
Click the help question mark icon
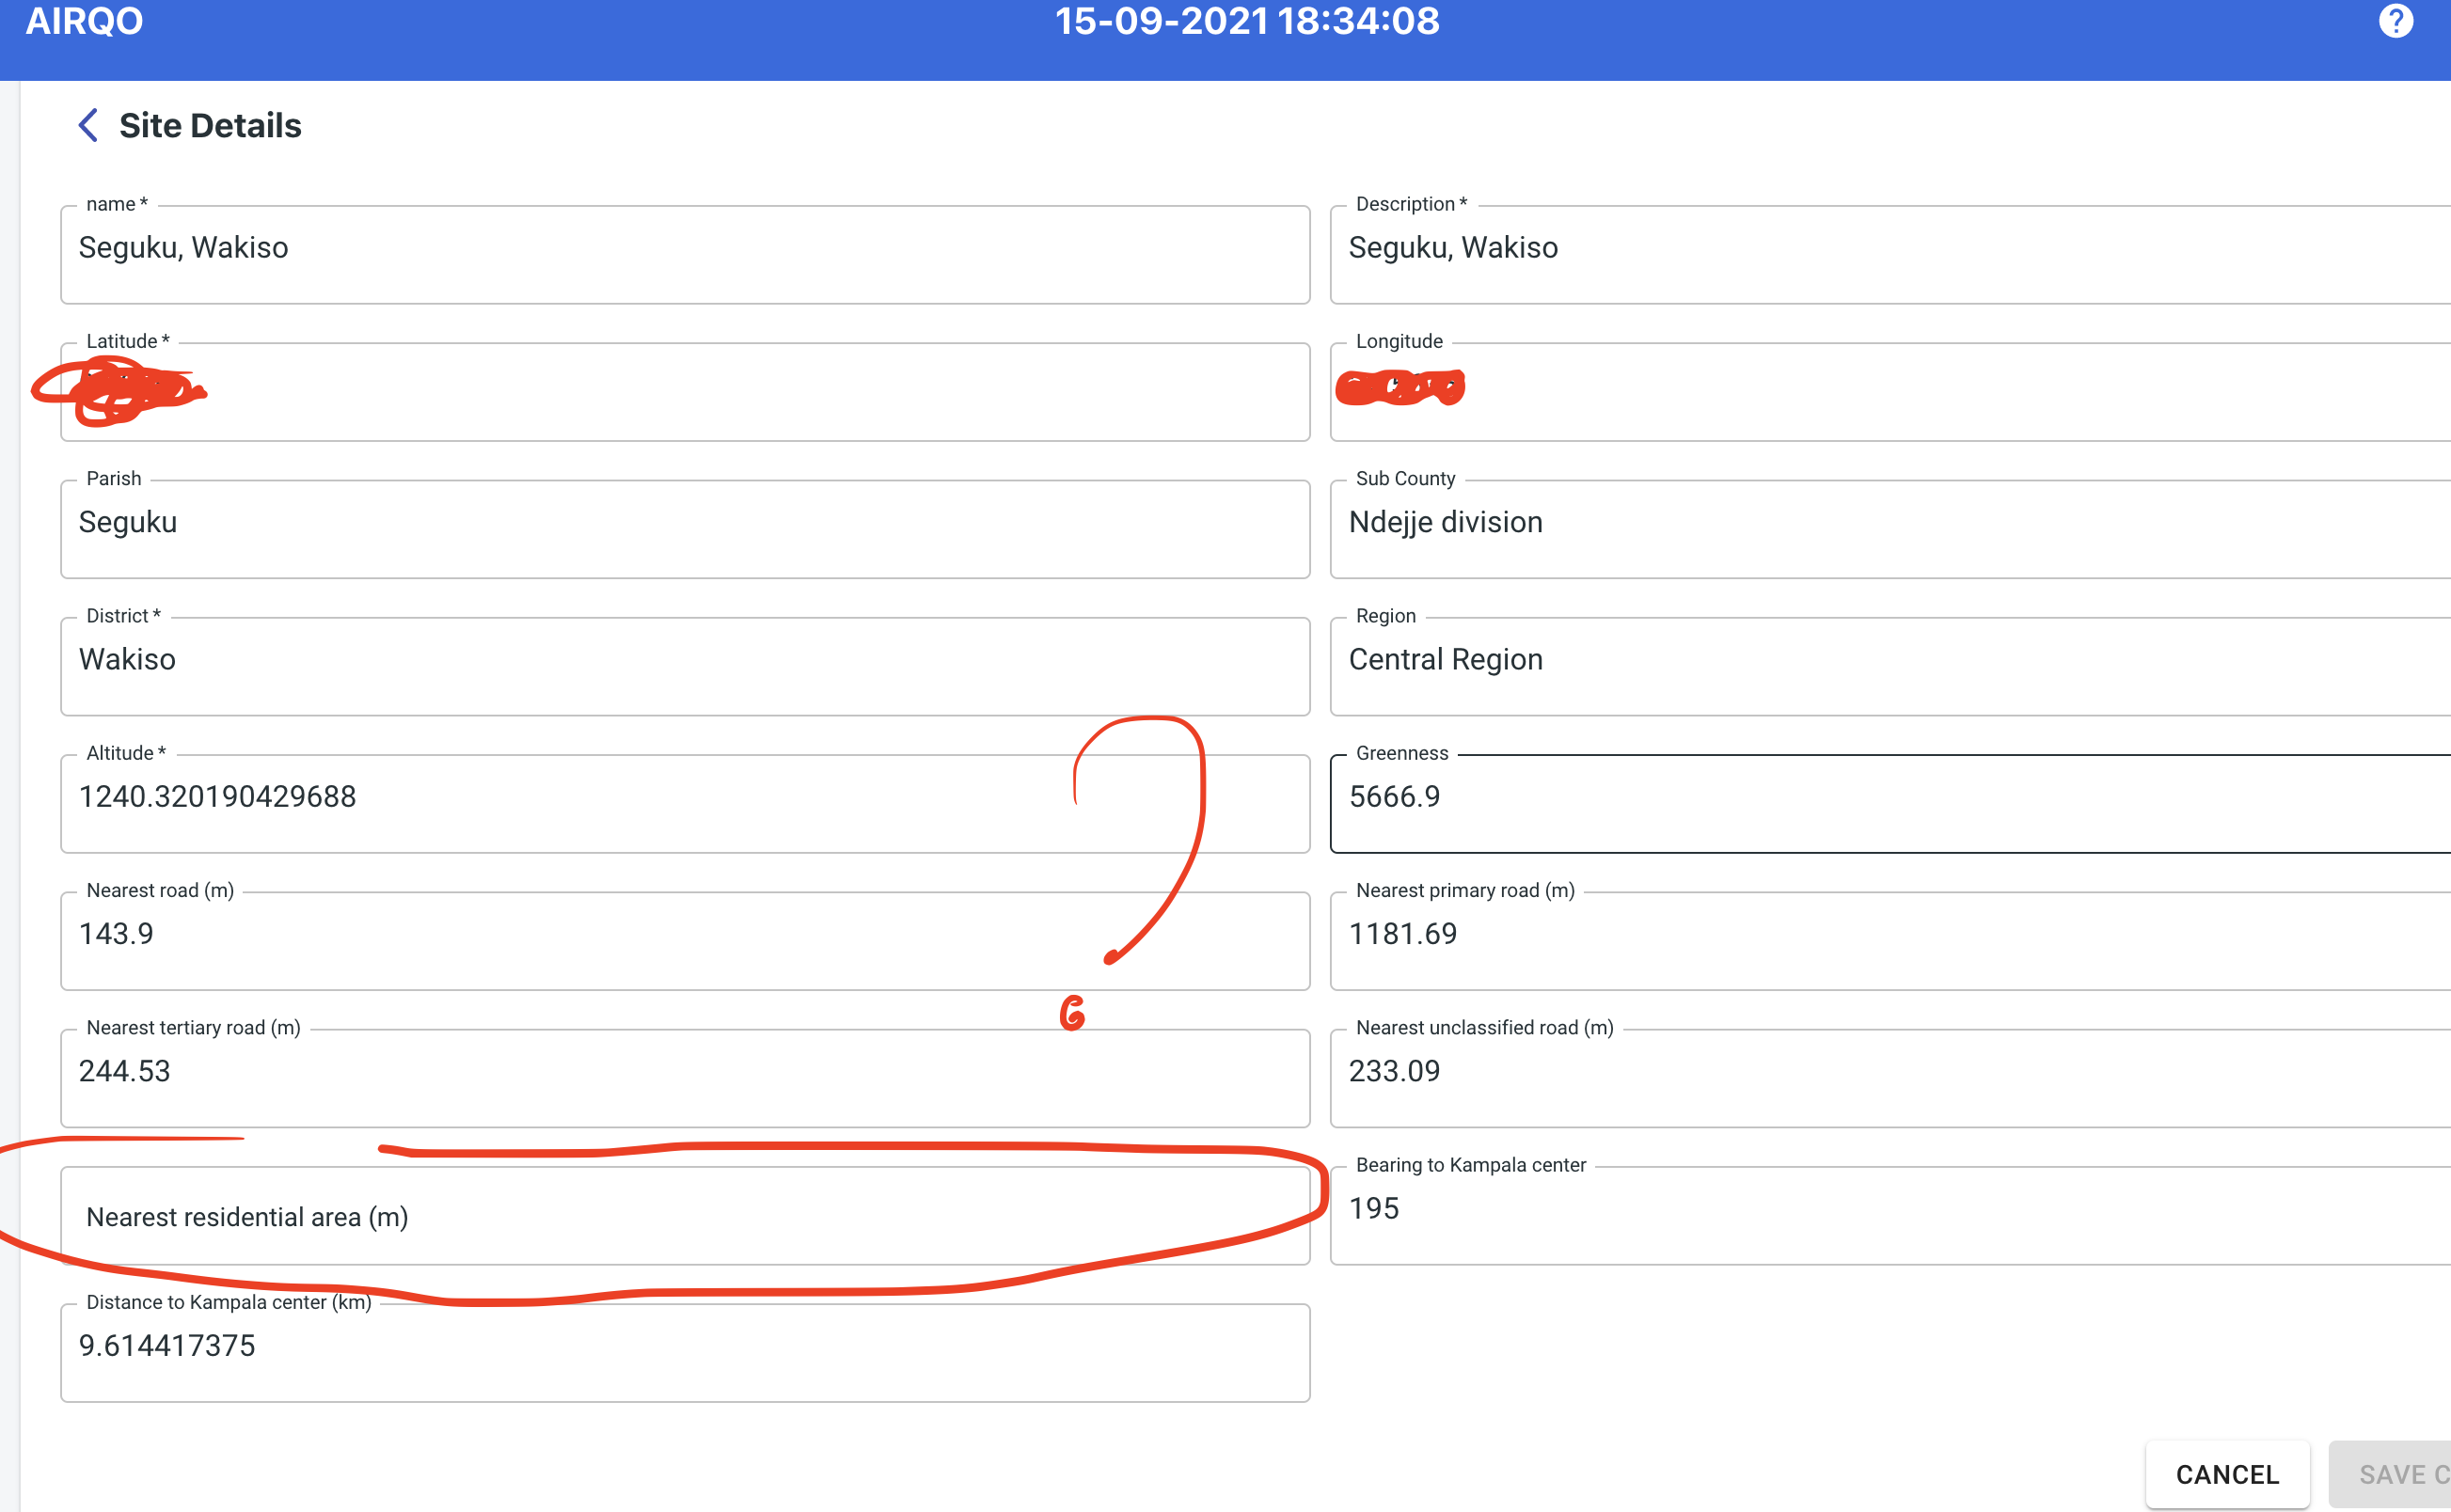pyautogui.click(x=2395, y=21)
